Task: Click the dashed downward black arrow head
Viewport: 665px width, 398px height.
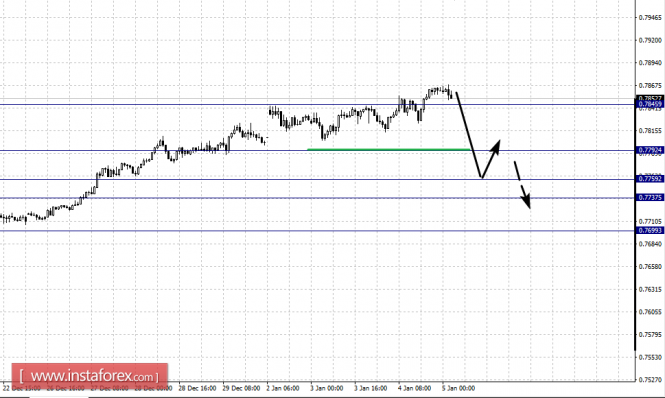Action: 526,201
